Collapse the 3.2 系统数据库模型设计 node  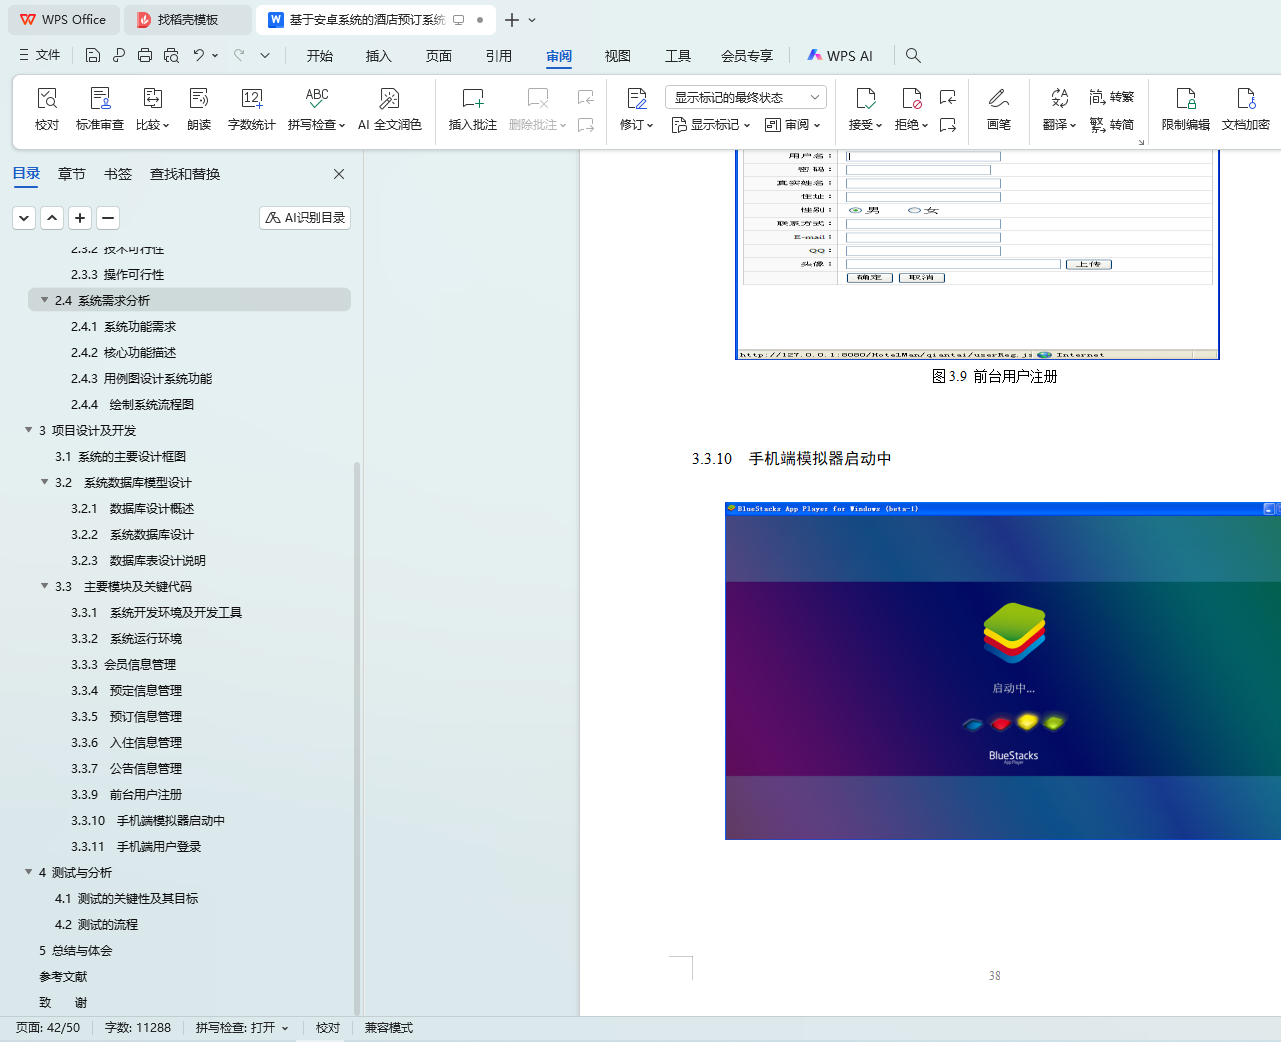[x=44, y=482]
